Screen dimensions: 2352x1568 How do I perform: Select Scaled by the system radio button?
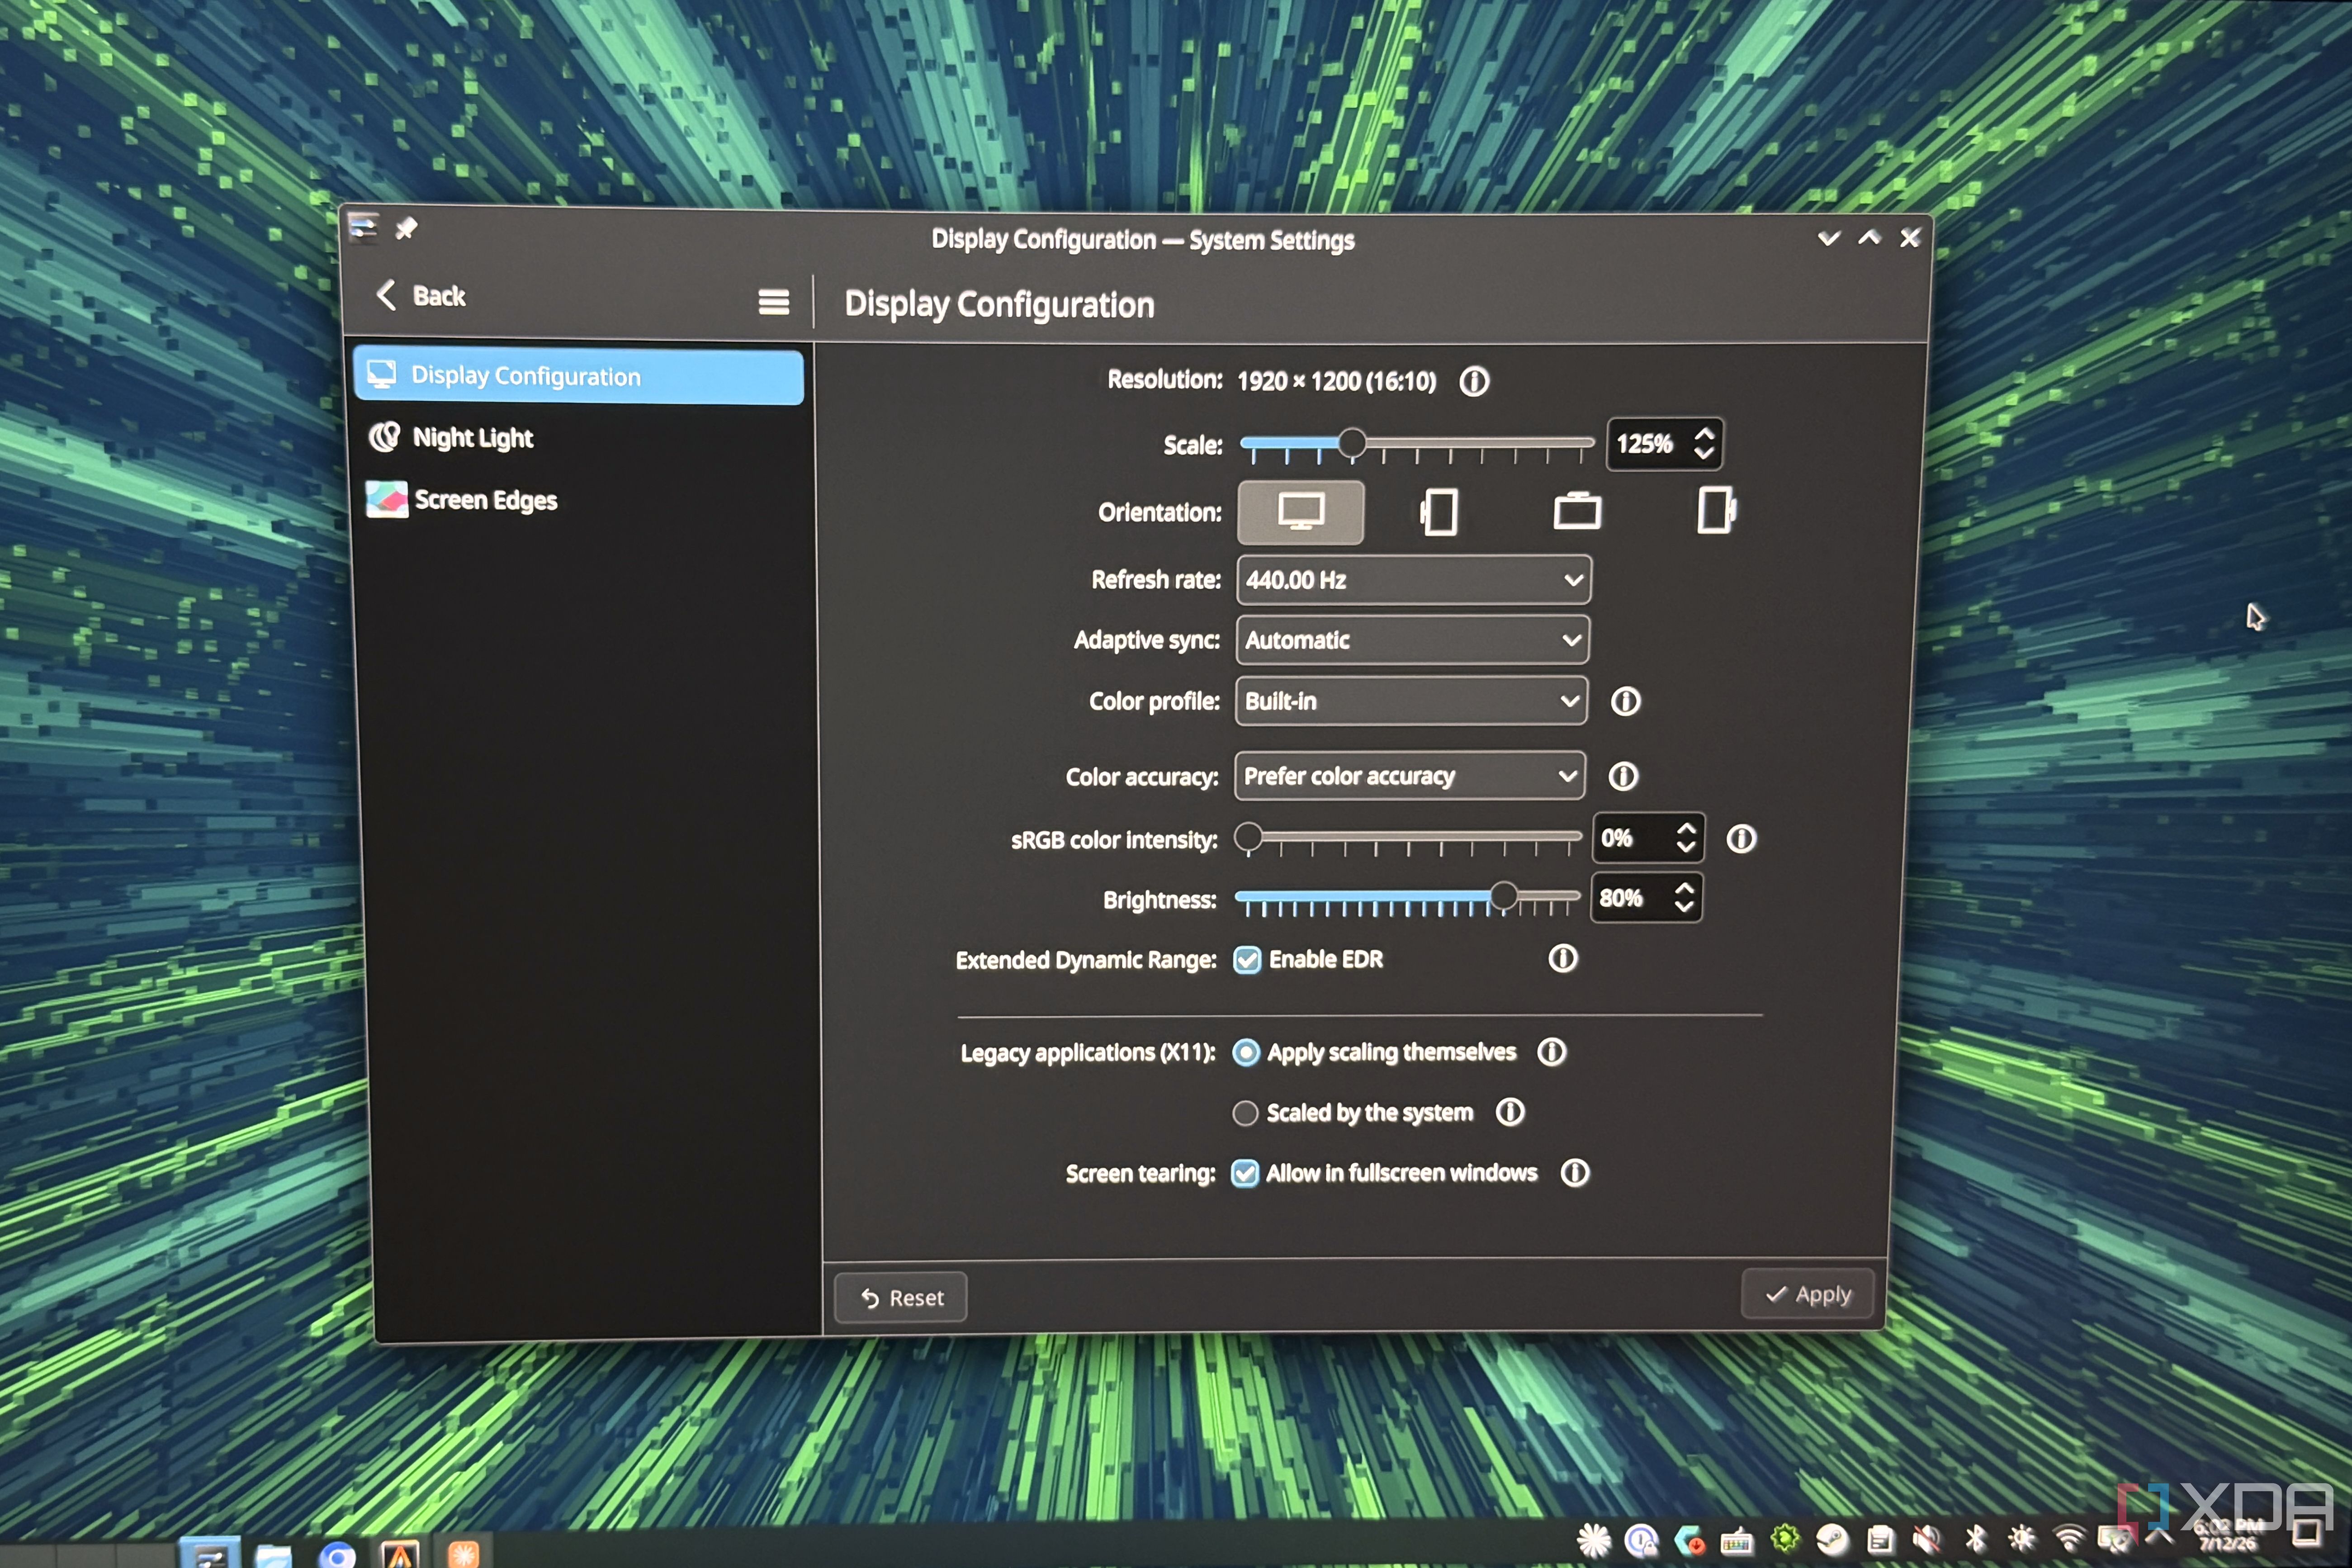tap(1244, 1113)
